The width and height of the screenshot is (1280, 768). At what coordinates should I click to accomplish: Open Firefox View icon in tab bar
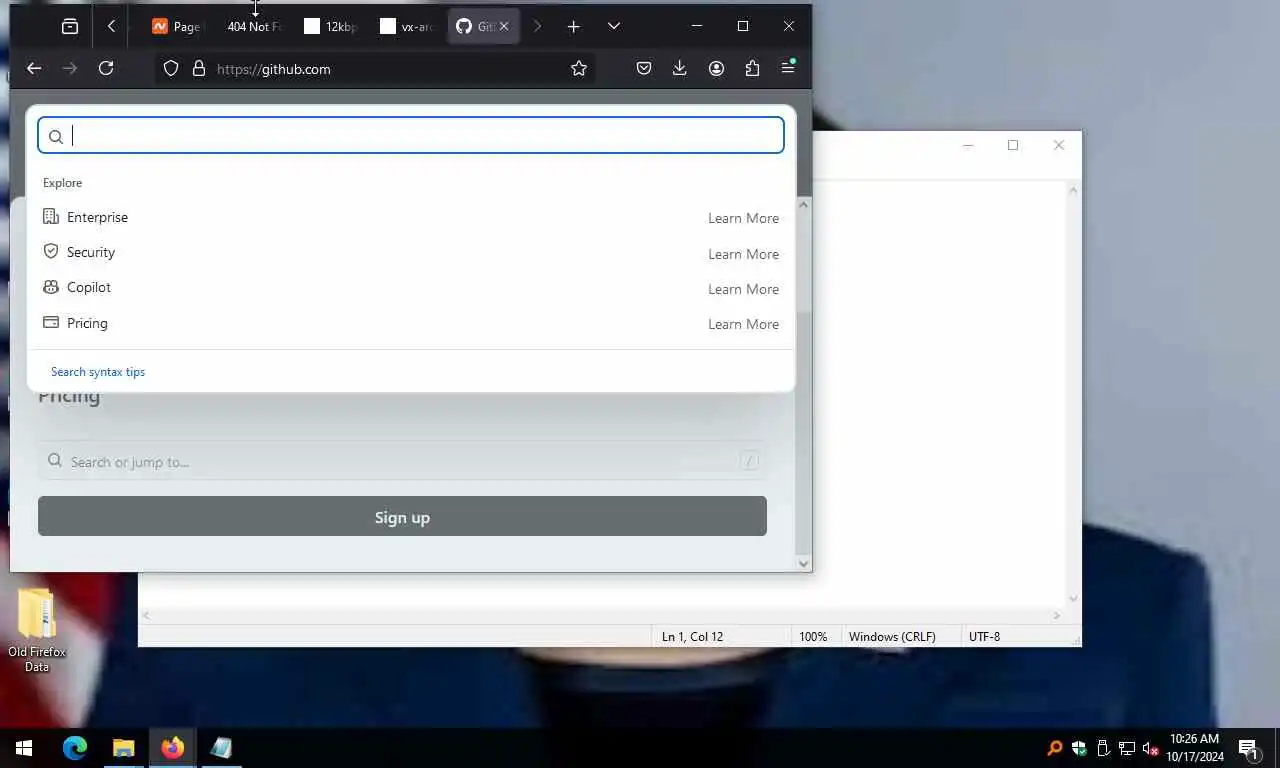[69, 27]
